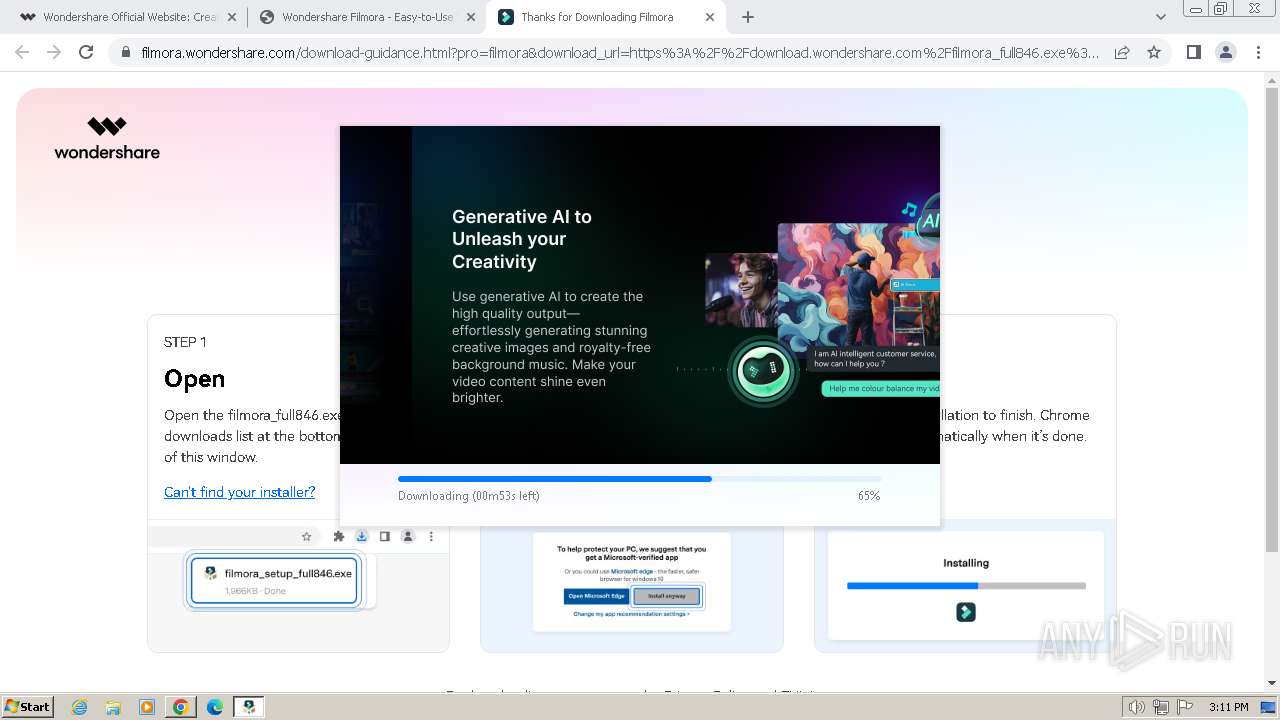The height and width of the screenshot is (720, 1280).
Task: Open File Explorer from taskbar
Action: point(113,707)
